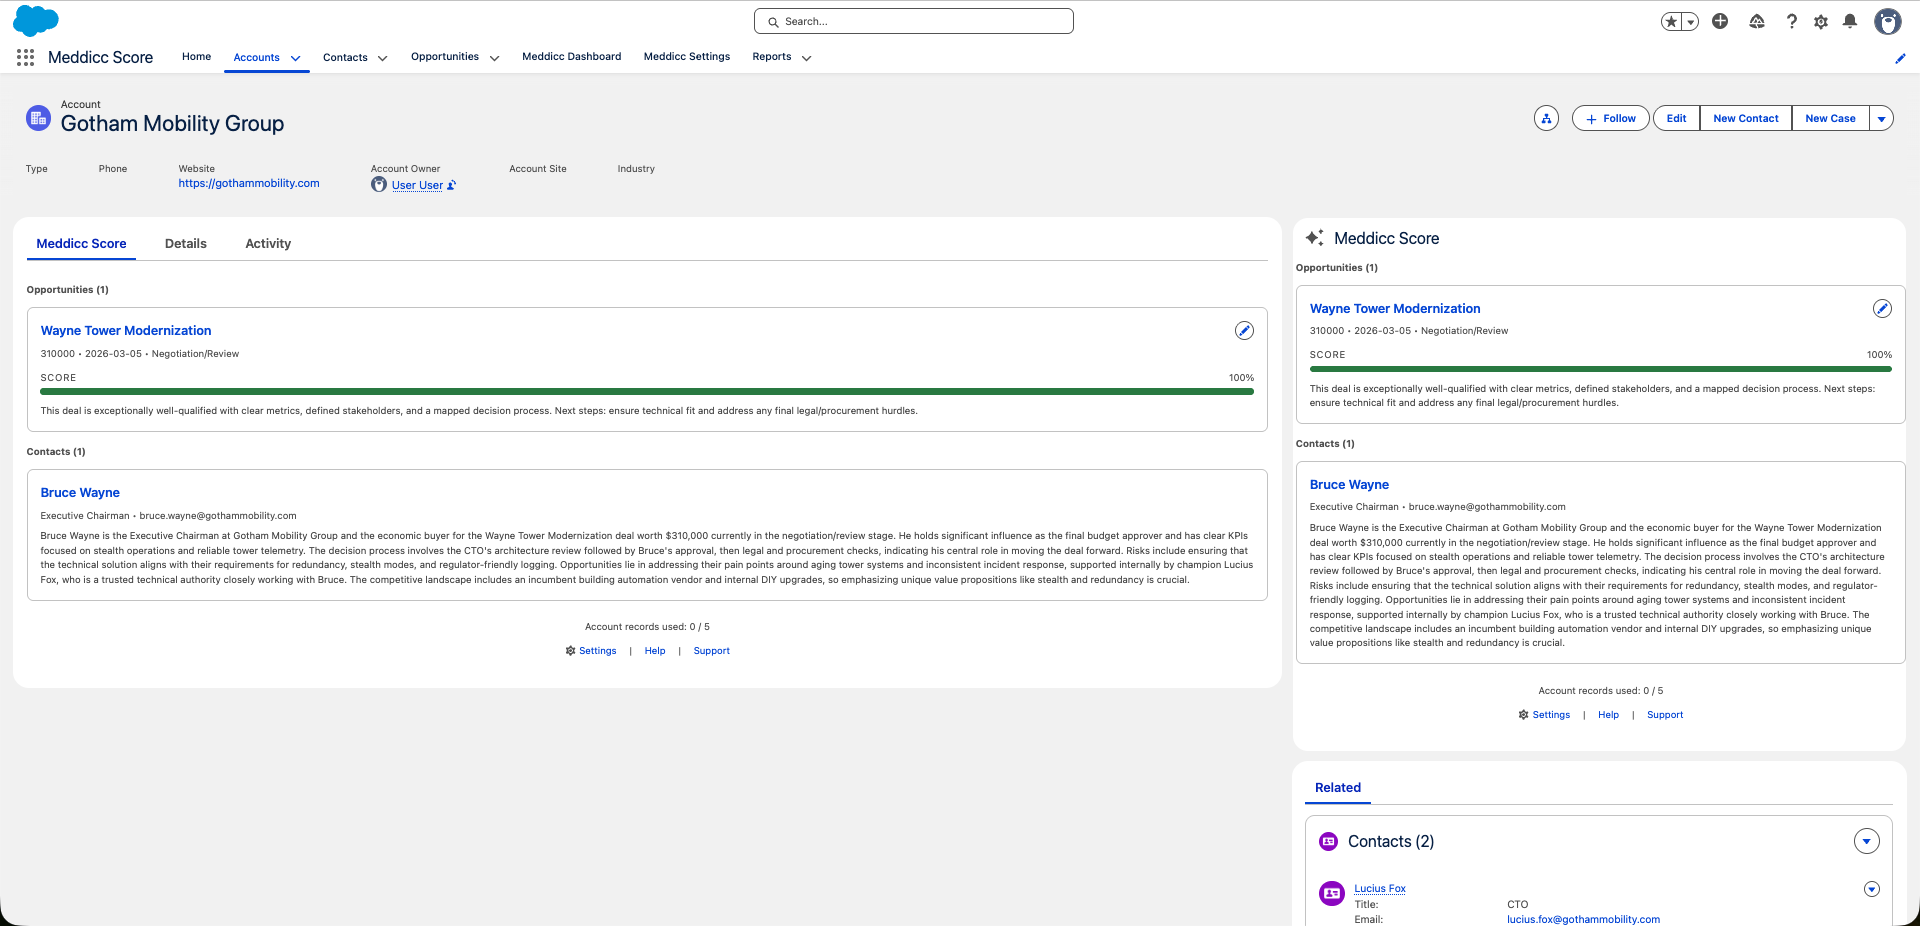Expand the Opportunities tab dropdown chevron
The height and width of the screenshot is (926, 1920).
click(x=494, y=58)
